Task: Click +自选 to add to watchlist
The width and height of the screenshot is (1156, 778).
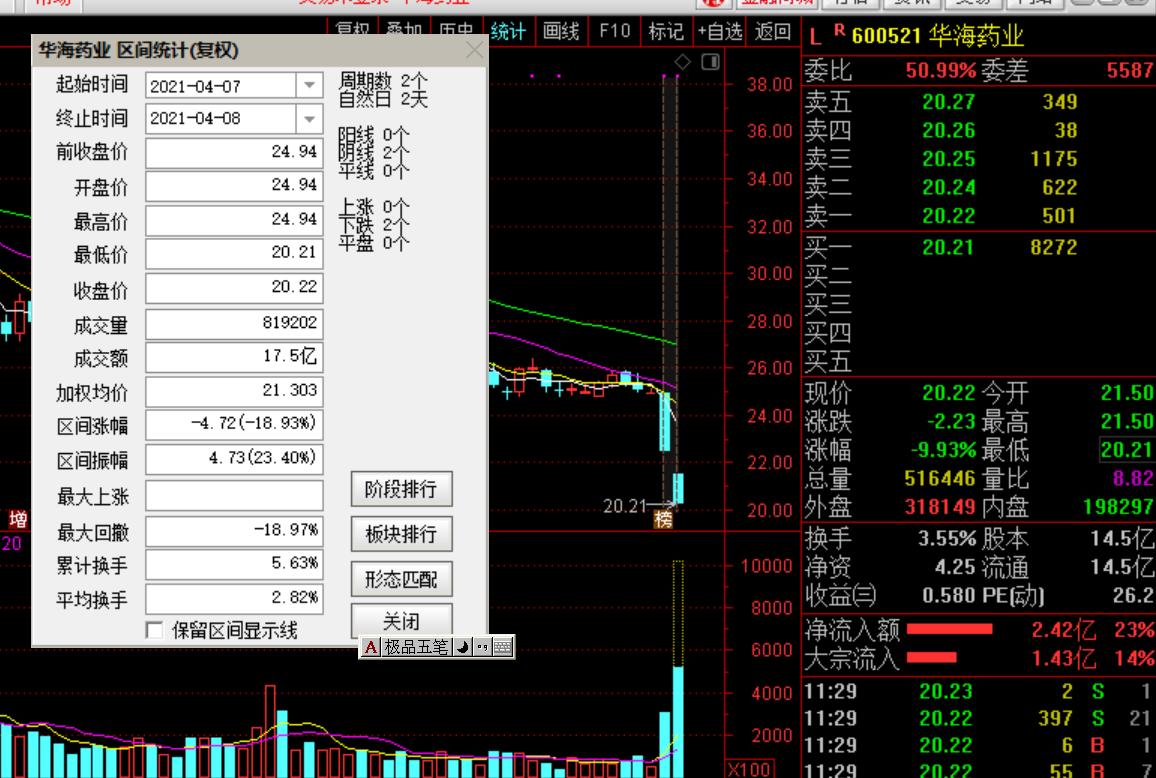Action: click(720, 31)
